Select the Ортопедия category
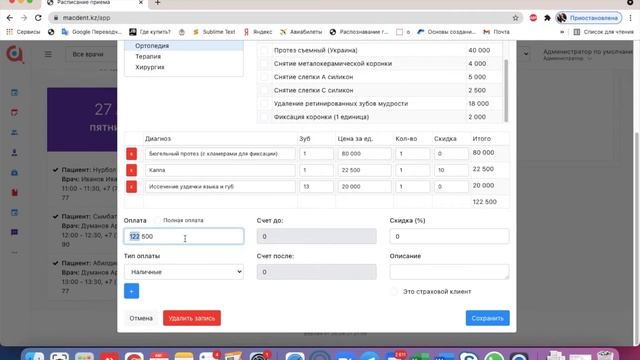This screenshot has width=640, height=360. [184, 46]
